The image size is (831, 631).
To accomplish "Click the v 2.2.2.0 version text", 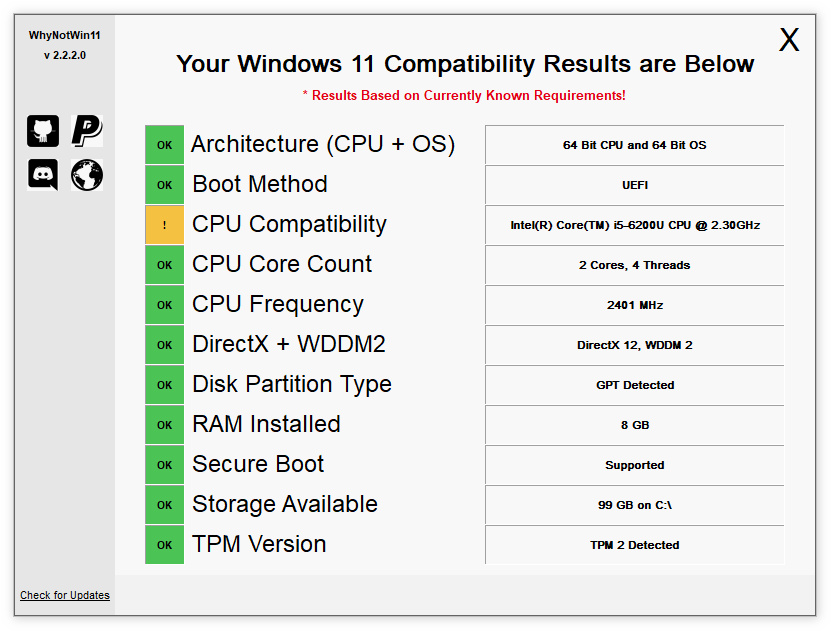I will 65,55.
